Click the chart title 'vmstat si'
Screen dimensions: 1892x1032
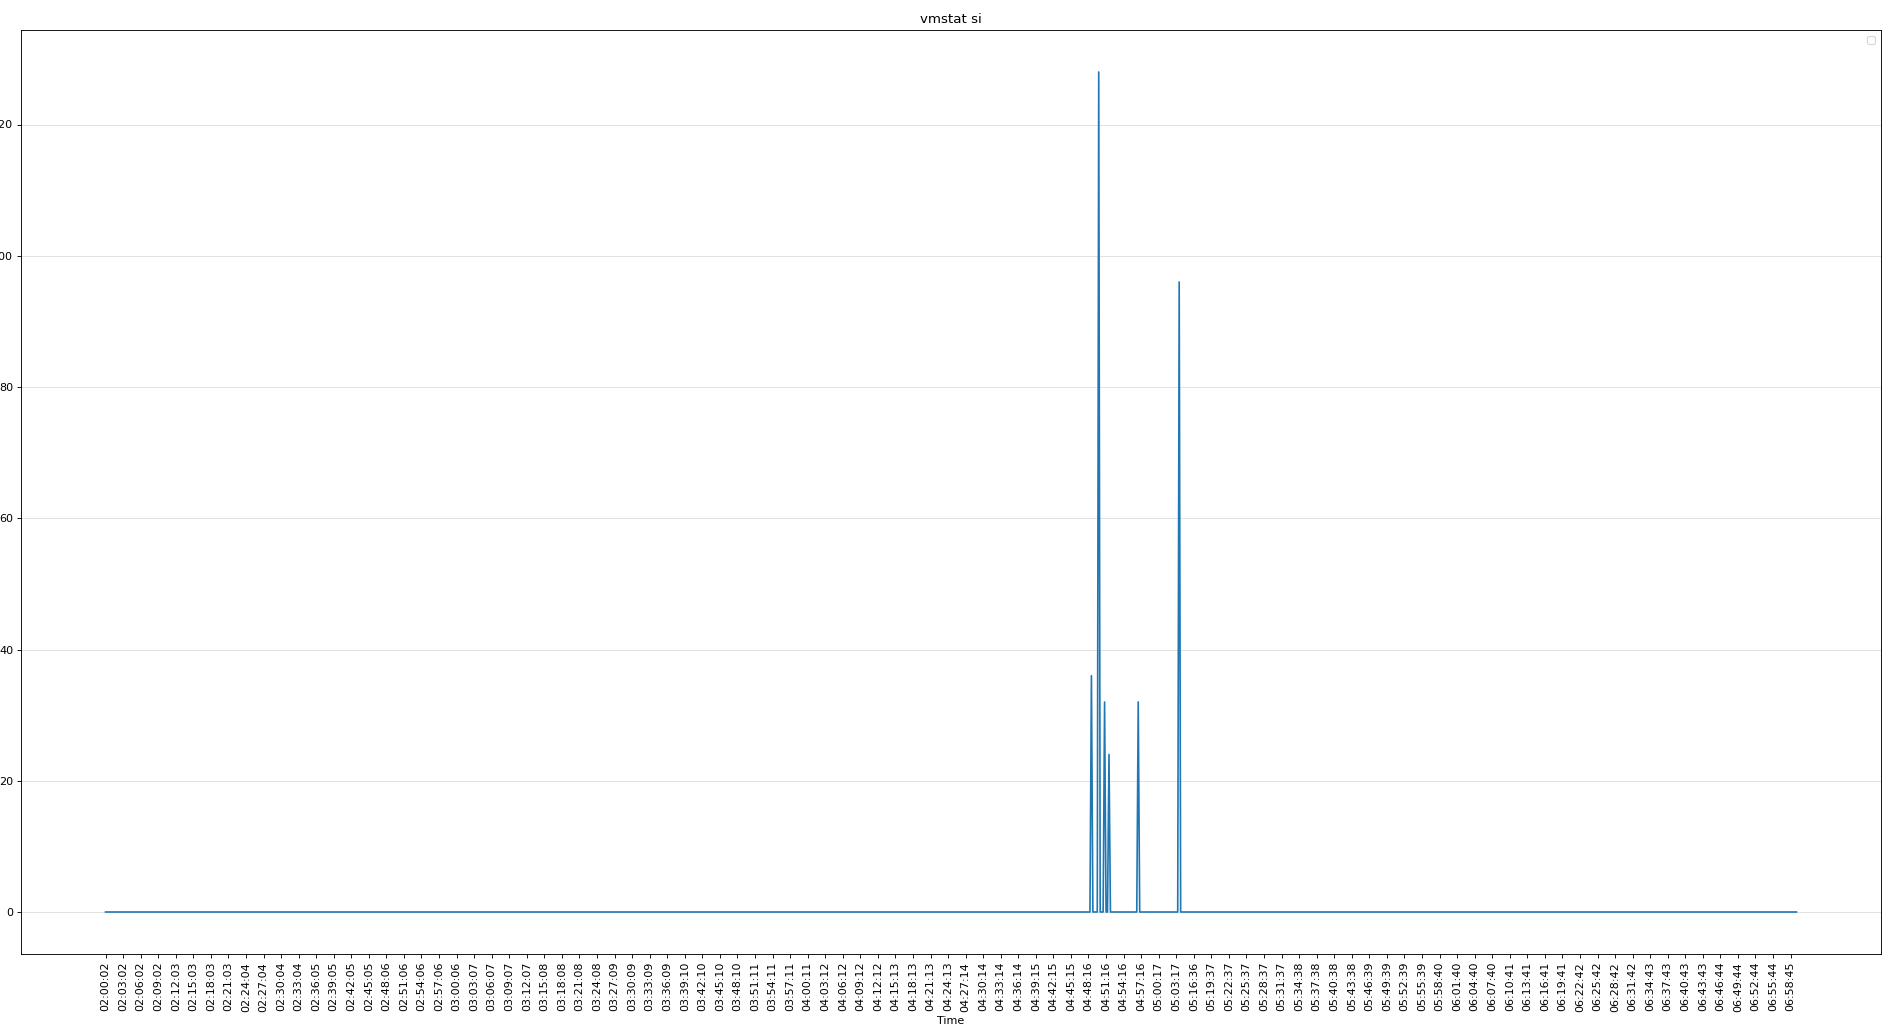click(x=950, y=19)
